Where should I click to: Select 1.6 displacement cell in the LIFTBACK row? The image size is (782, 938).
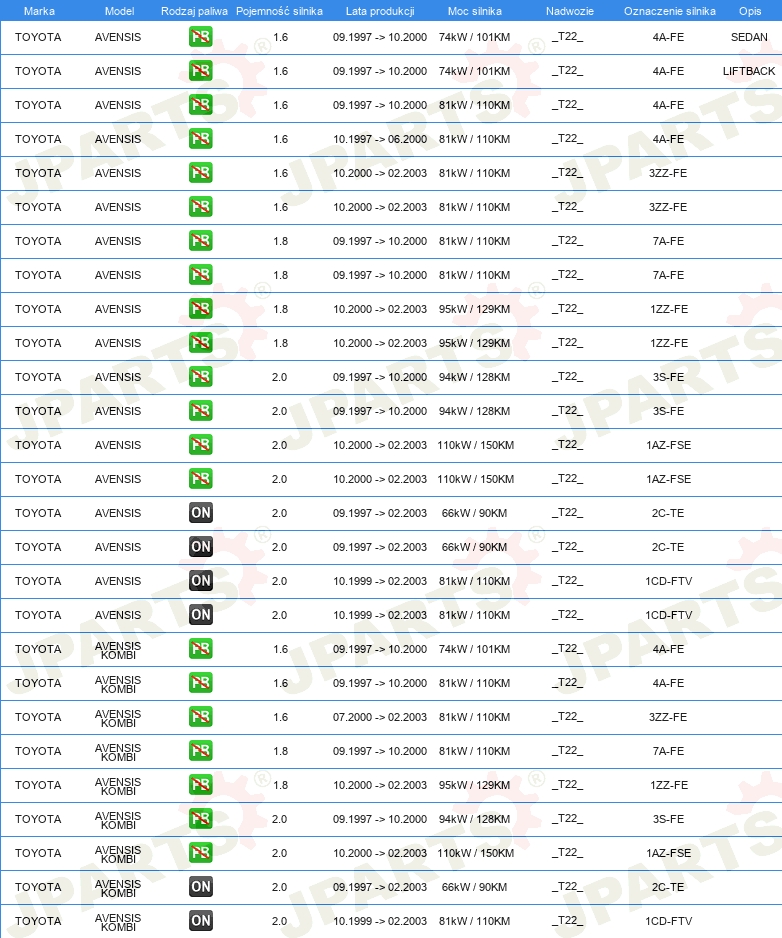coord(281,71)
